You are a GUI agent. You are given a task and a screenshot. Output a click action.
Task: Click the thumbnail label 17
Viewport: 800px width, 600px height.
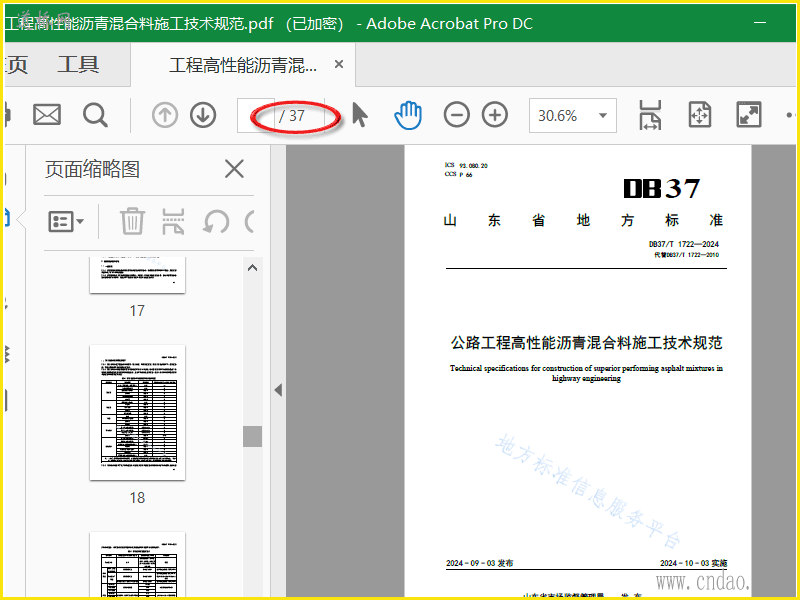tap(137, 310)
